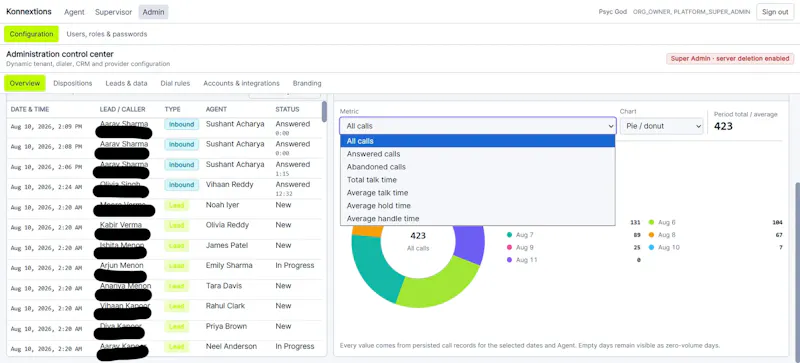Click Inbound badge of 2:09 PM row

pos(182,124)
